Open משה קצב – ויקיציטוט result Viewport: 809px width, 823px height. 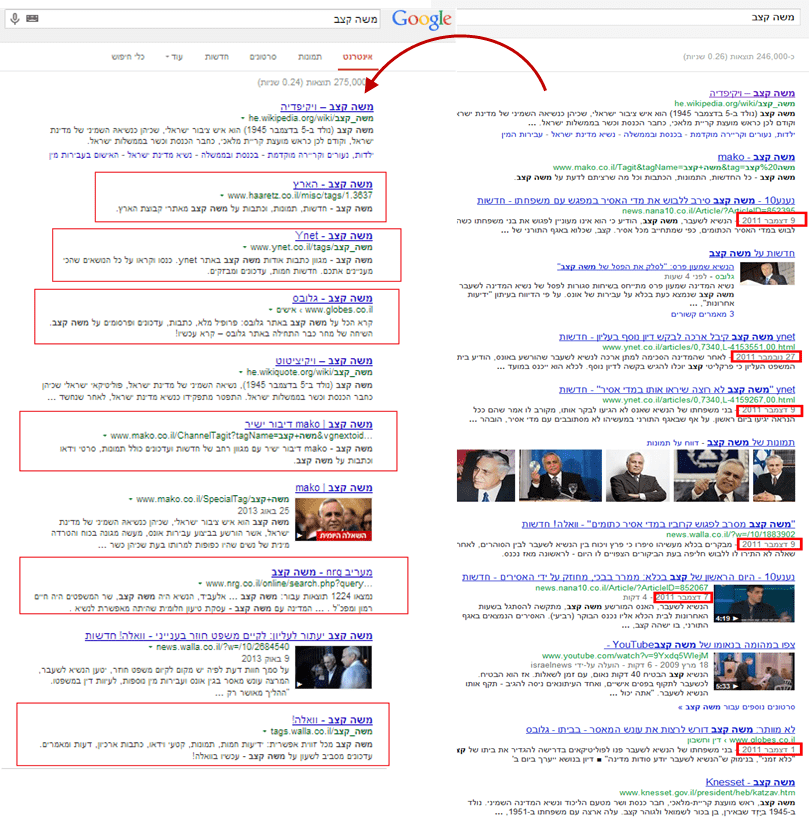click(x=324, y=361)
